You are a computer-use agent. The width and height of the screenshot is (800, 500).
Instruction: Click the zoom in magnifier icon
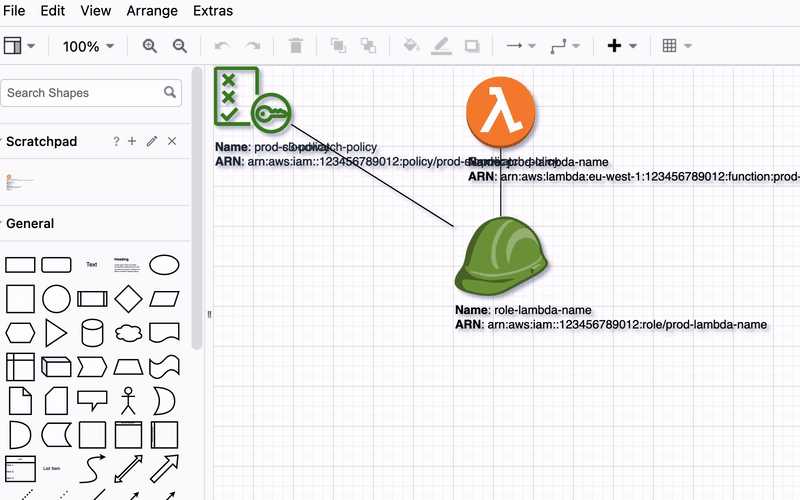pos(149,46)
